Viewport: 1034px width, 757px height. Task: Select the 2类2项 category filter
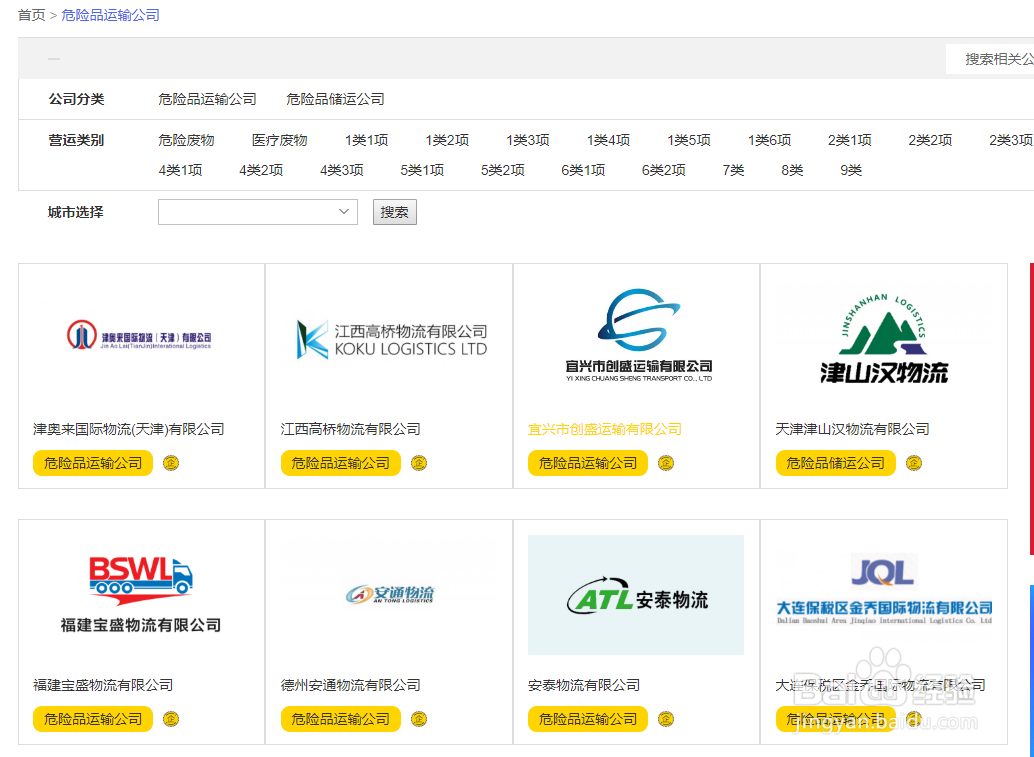(x=930, y=140)
